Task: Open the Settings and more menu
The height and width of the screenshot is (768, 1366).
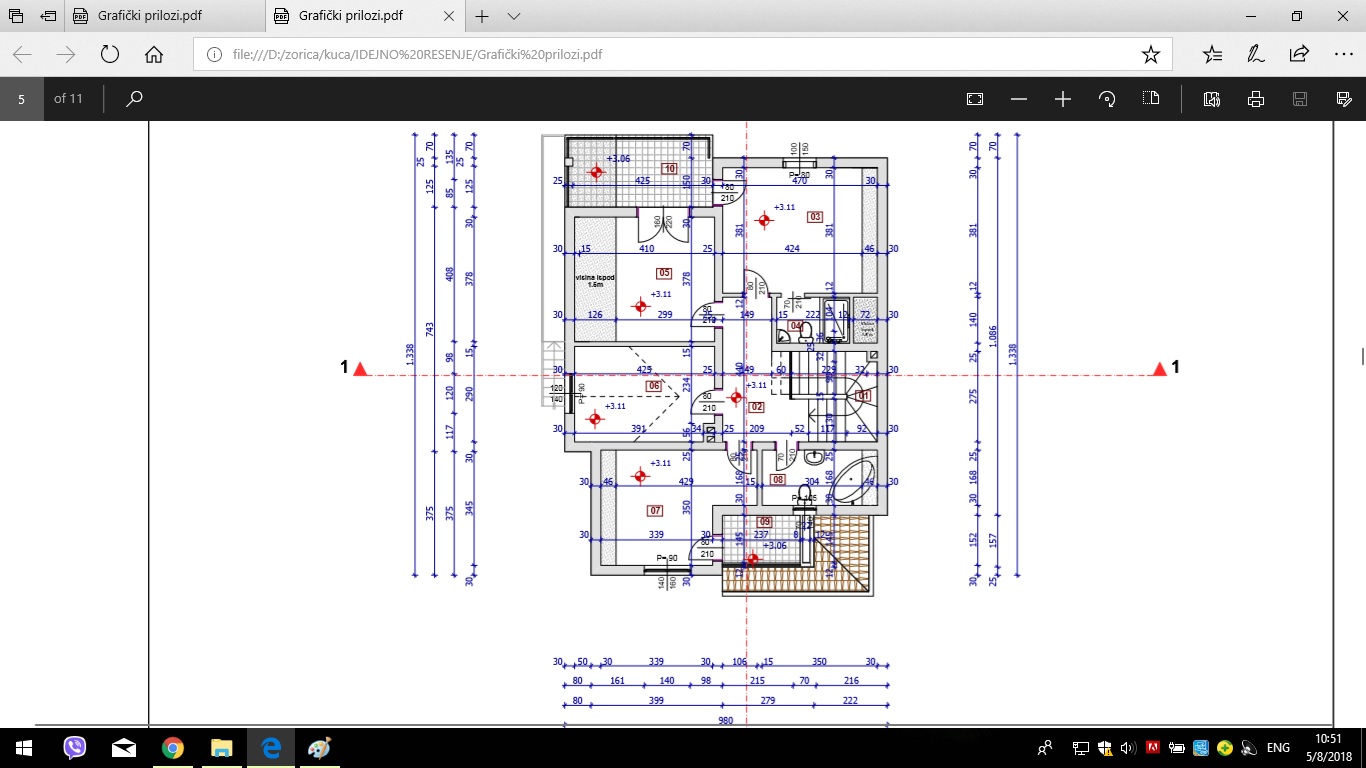Action: coord(1343,54)
